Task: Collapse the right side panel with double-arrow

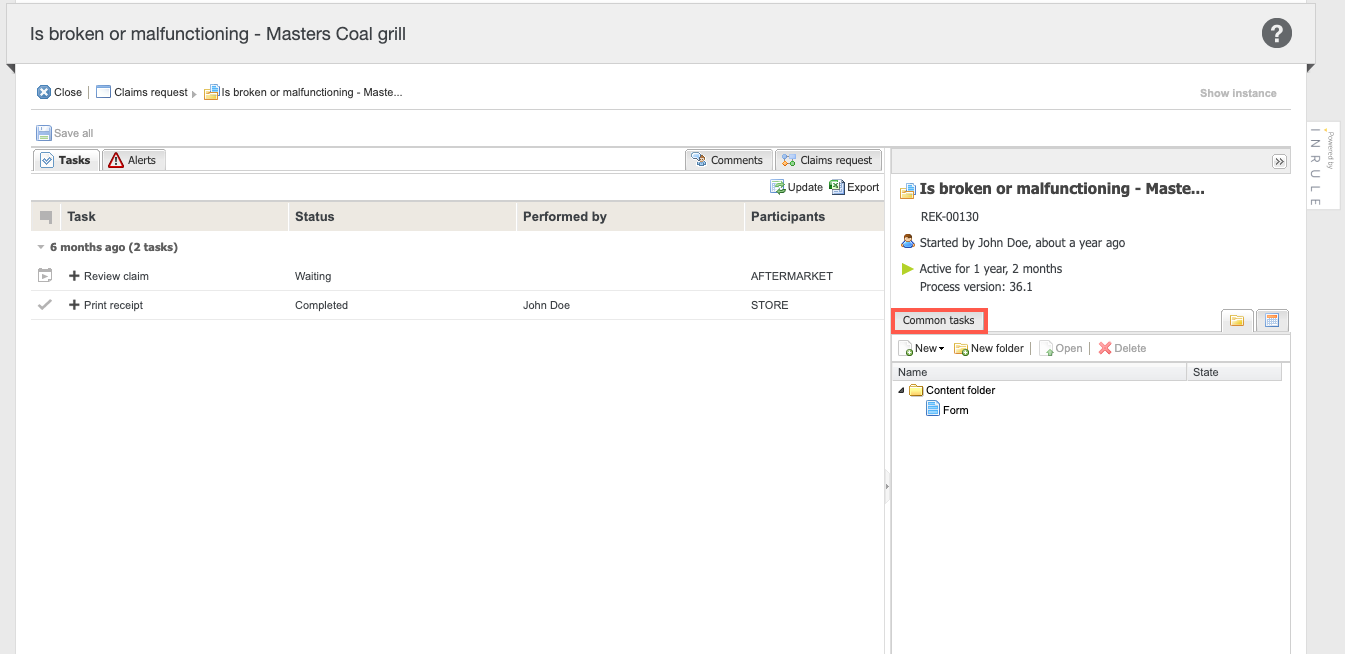Action: point(1278,161)
